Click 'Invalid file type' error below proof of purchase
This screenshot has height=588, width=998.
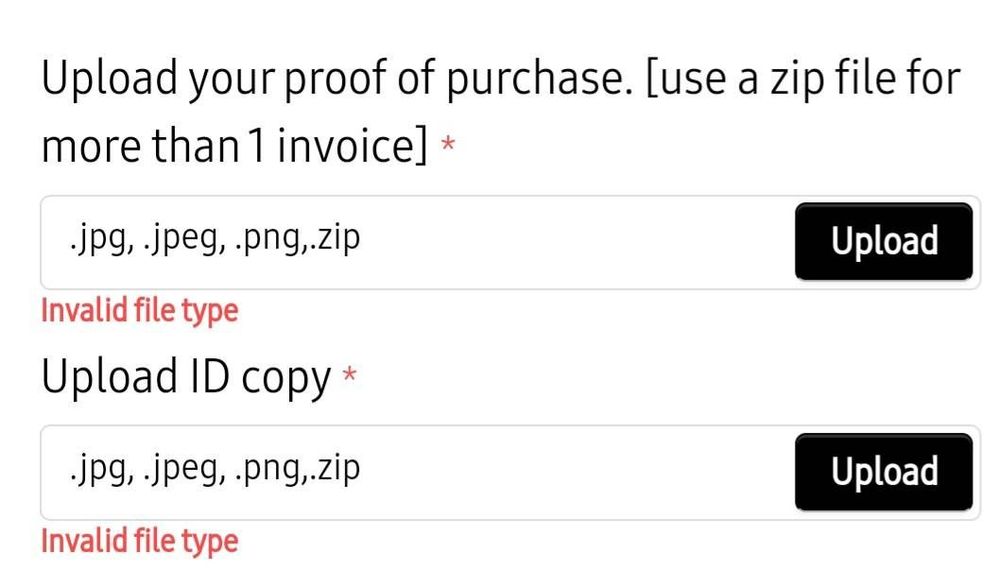(x=139, y=311)
